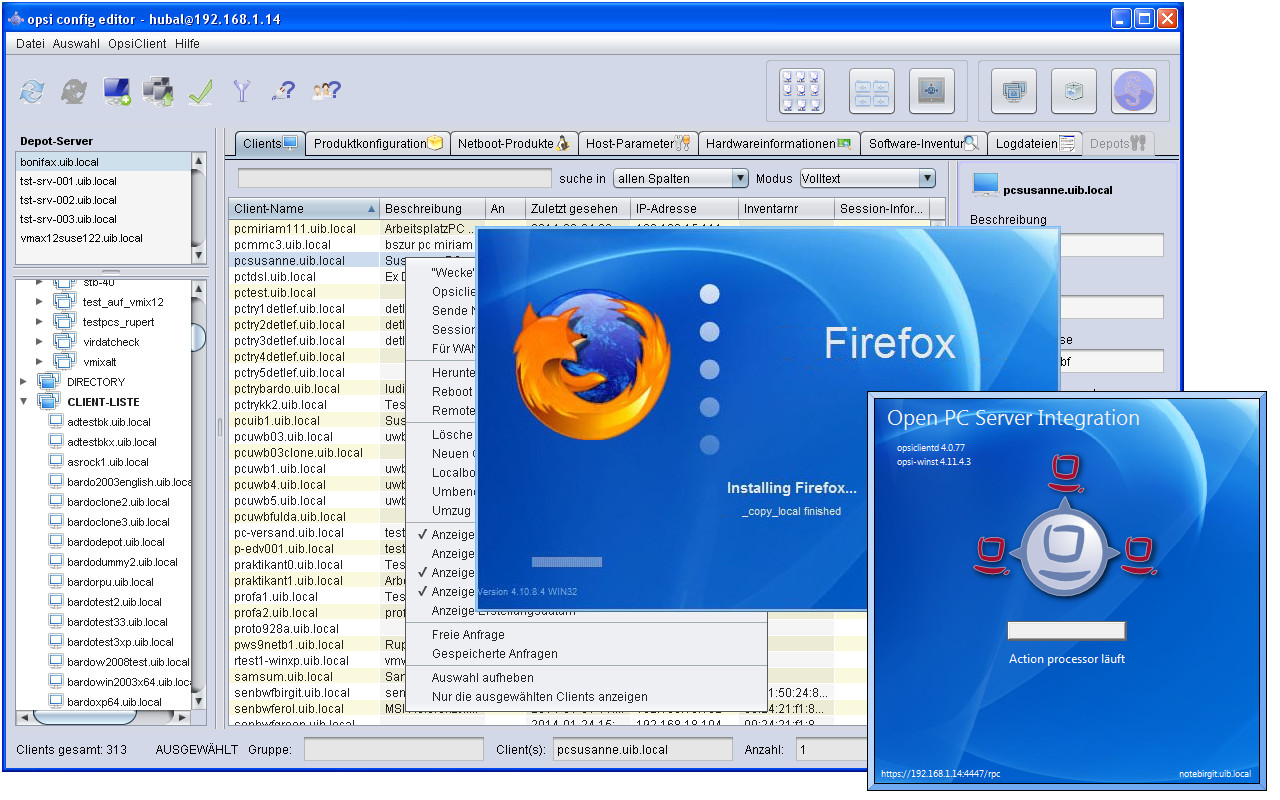Click the client grid view button
Viewport: 1280px width, 800px height.
tap(801, 91)
